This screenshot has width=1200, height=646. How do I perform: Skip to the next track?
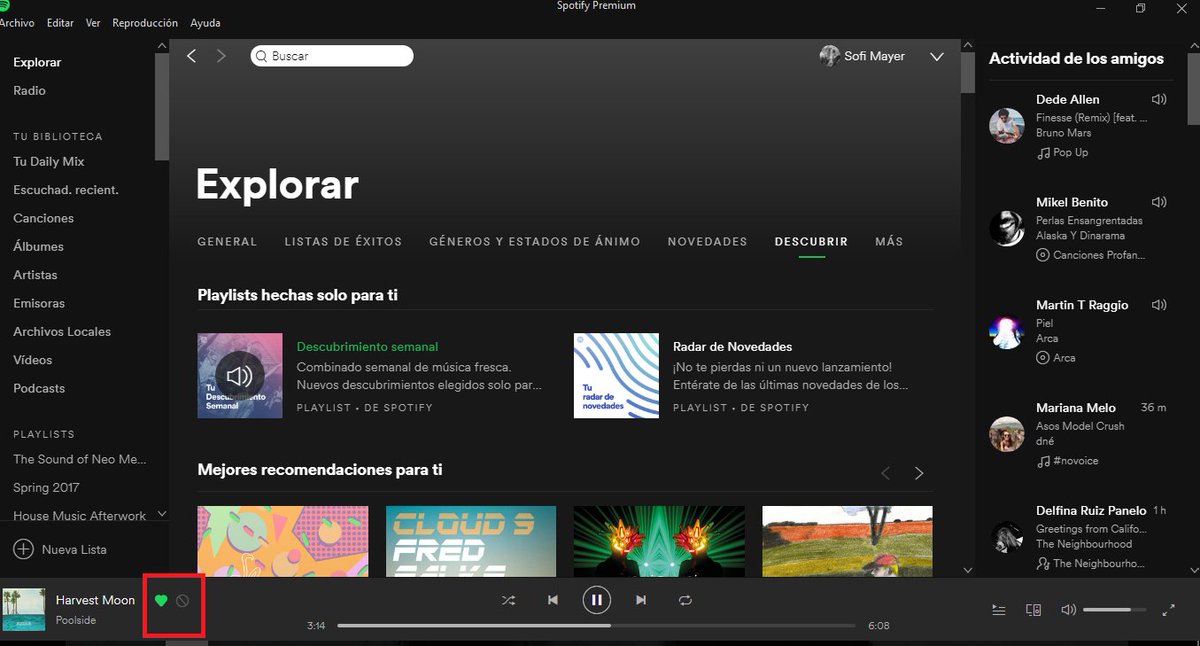point(641,600)
